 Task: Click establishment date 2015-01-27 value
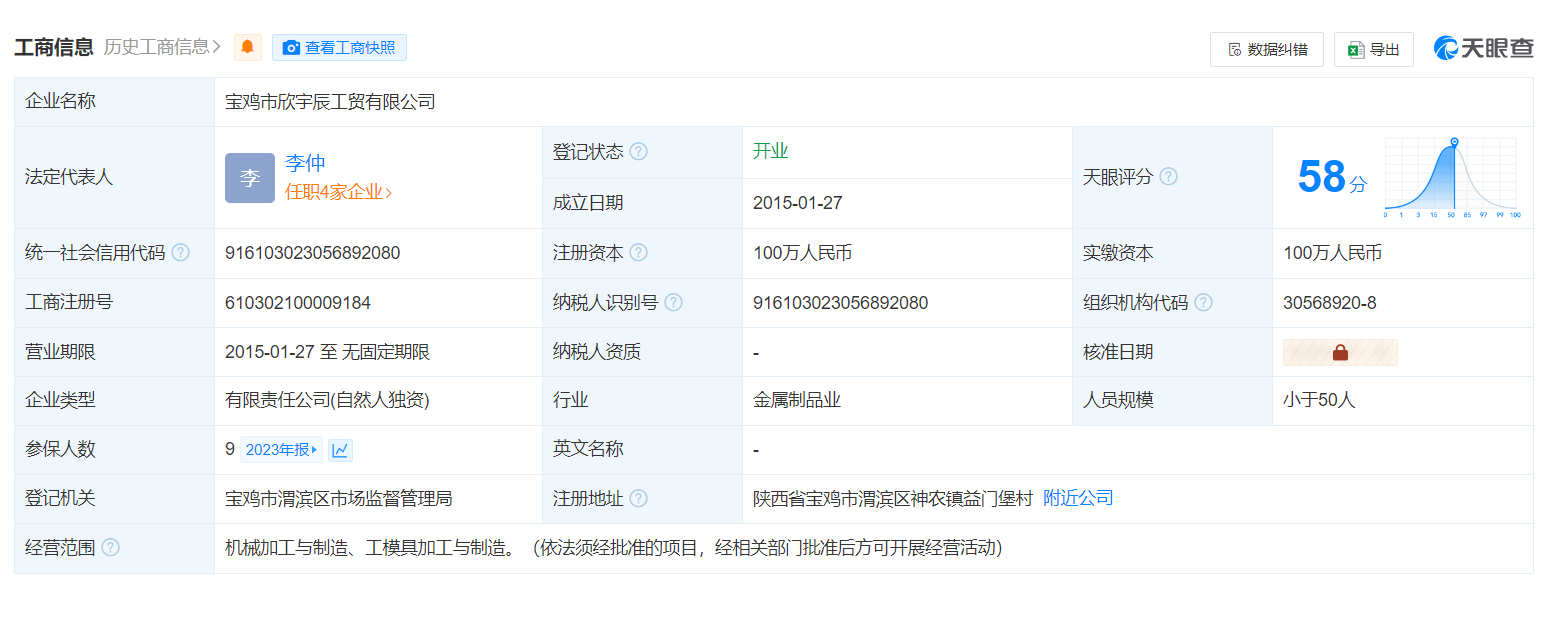pyautogui.click(x=798, y=203)
